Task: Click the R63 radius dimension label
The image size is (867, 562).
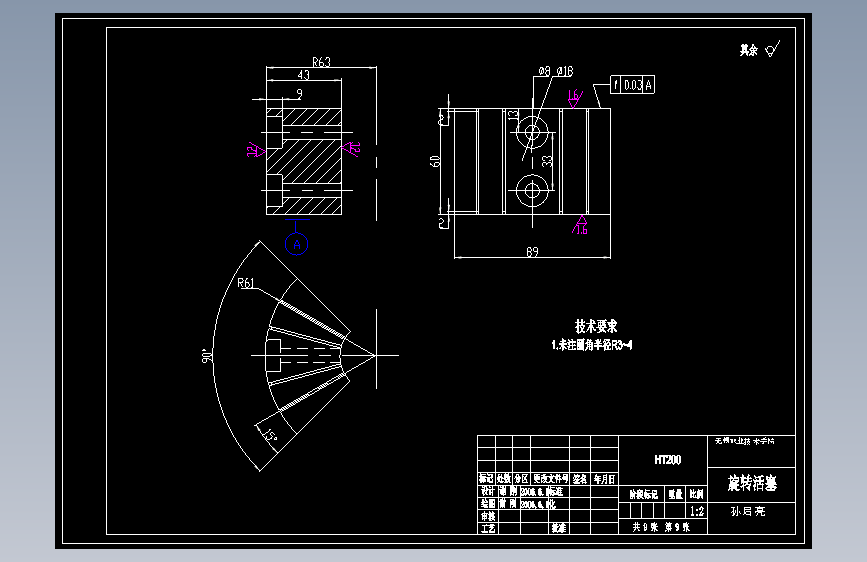Action: click(321, 62)
